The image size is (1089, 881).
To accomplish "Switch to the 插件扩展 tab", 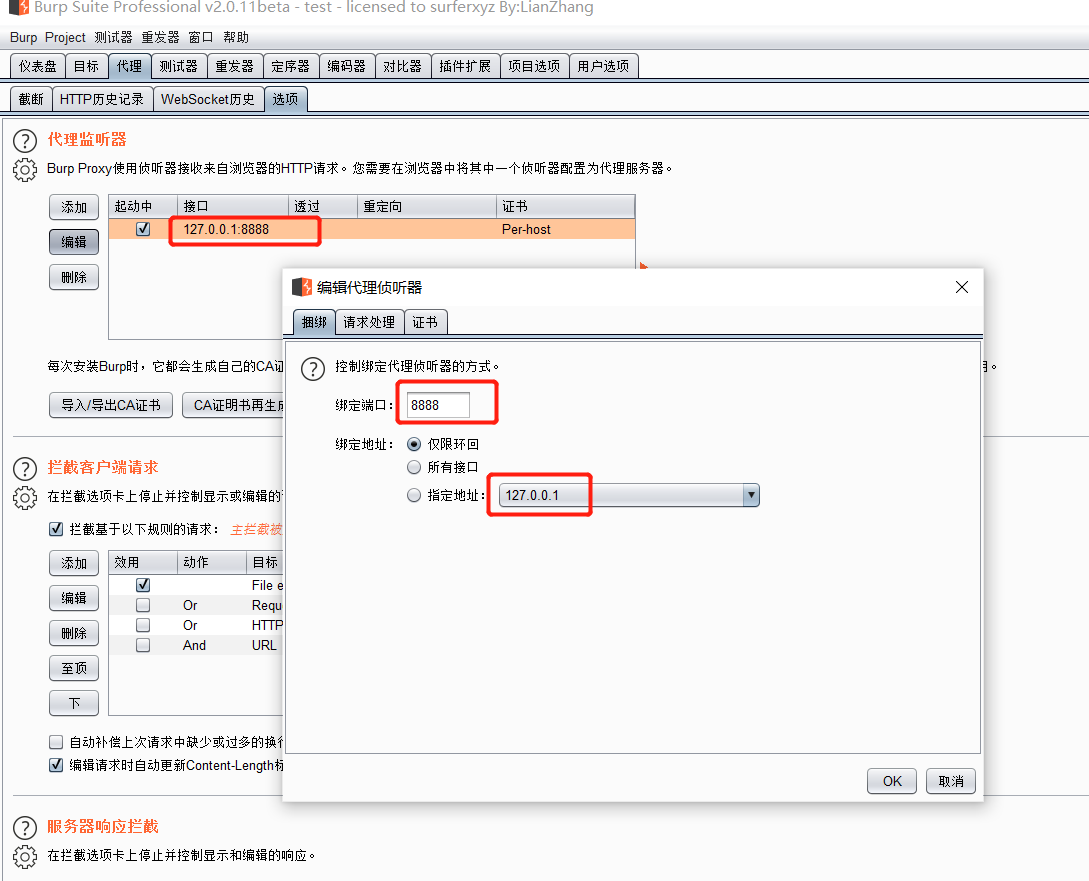I will point(465,66).
